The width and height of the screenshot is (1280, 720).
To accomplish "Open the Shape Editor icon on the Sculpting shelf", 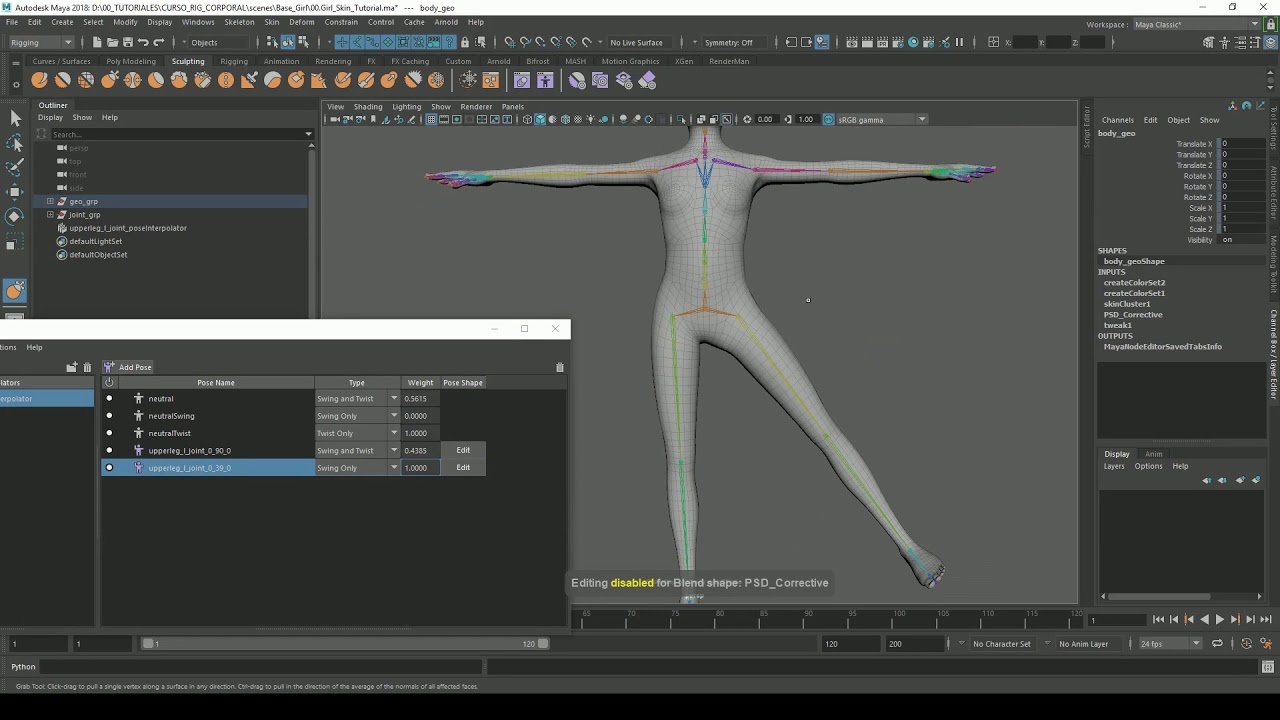I will click(522, 80).
